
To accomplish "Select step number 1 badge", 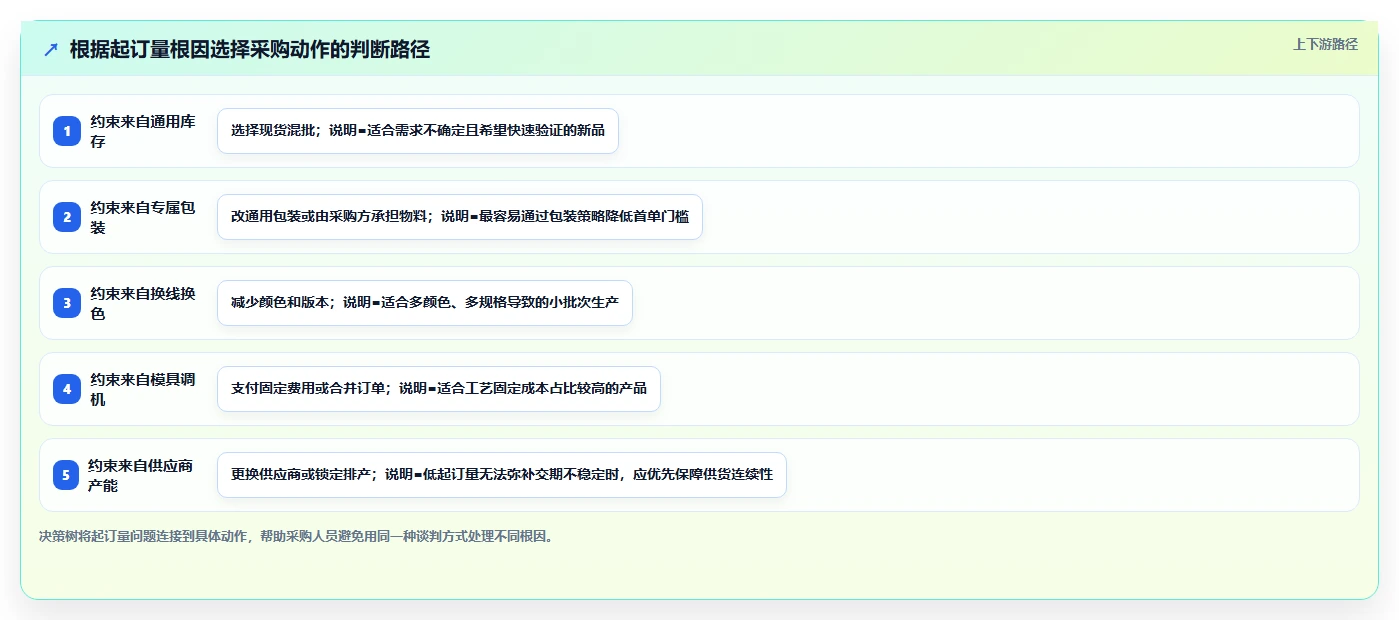I will click(x=67, y=131).
